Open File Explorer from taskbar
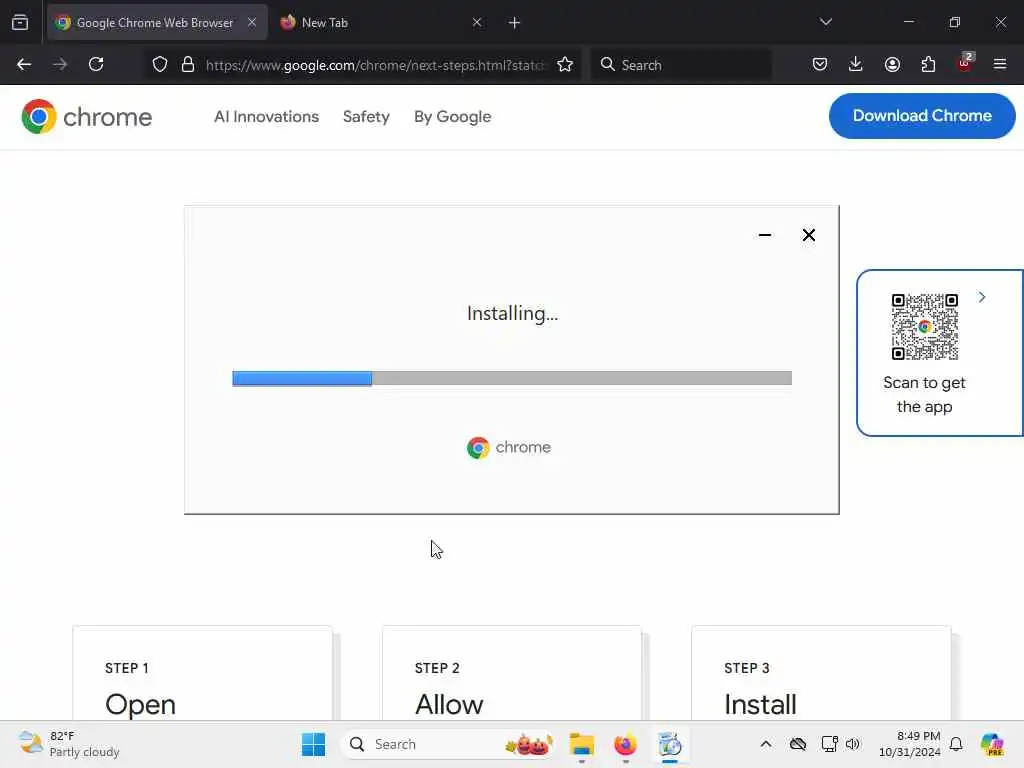 coord(581,744)
